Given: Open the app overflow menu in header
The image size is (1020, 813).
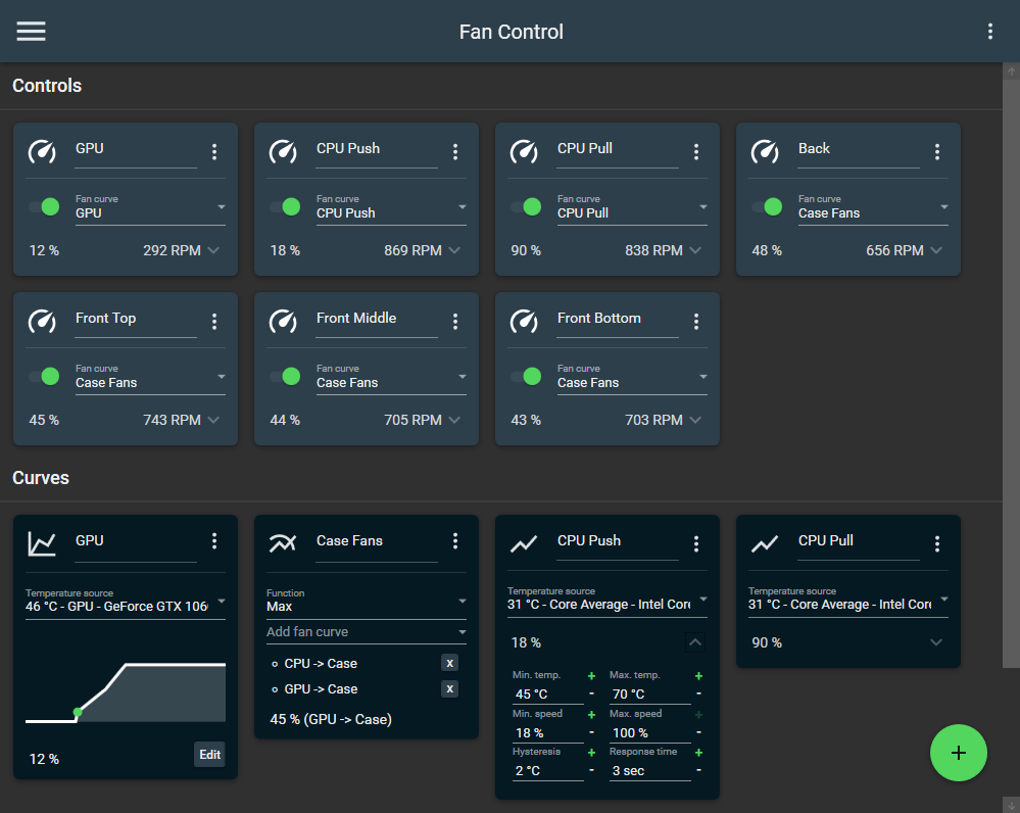Looking at the screenshot, I should point(990,31).
